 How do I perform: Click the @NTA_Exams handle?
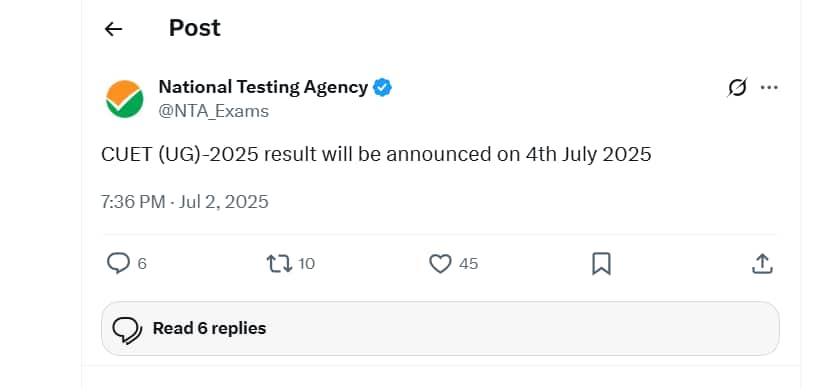[x=214, y=111]
